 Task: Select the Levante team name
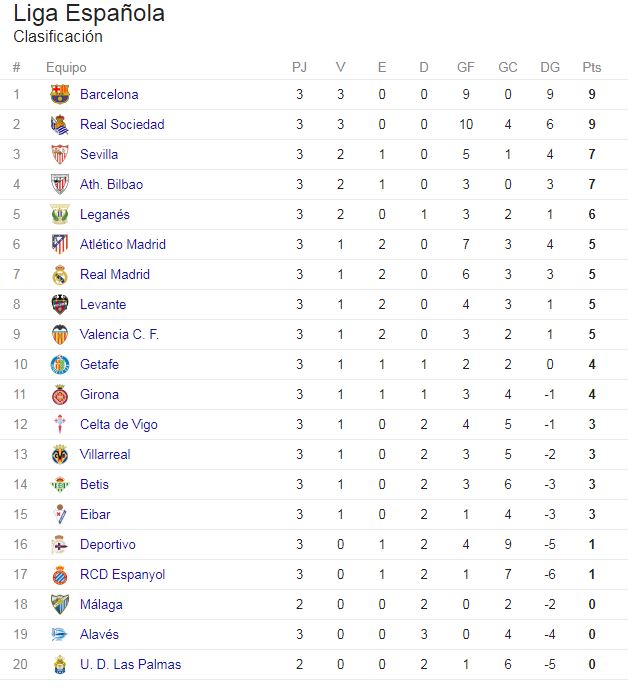coord(103,305)
